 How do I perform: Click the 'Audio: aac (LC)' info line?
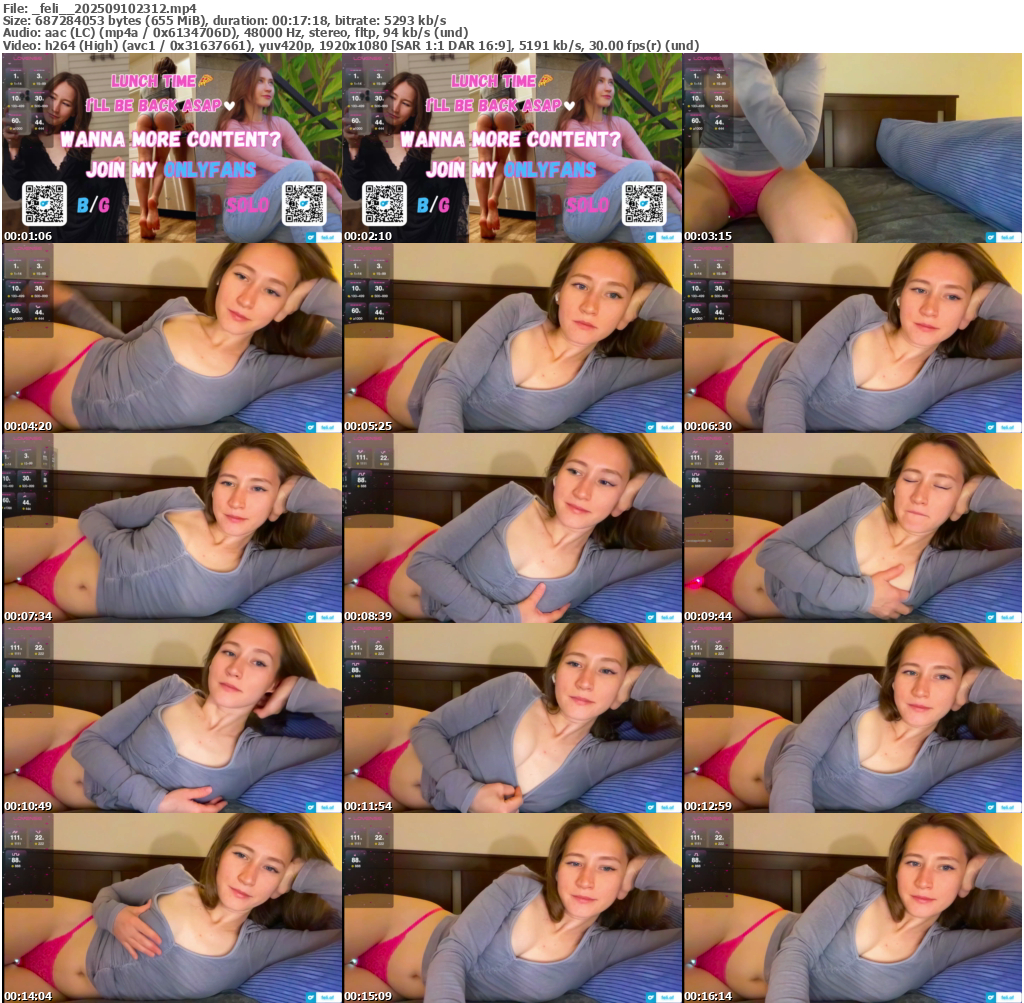(x=236, y=33)
